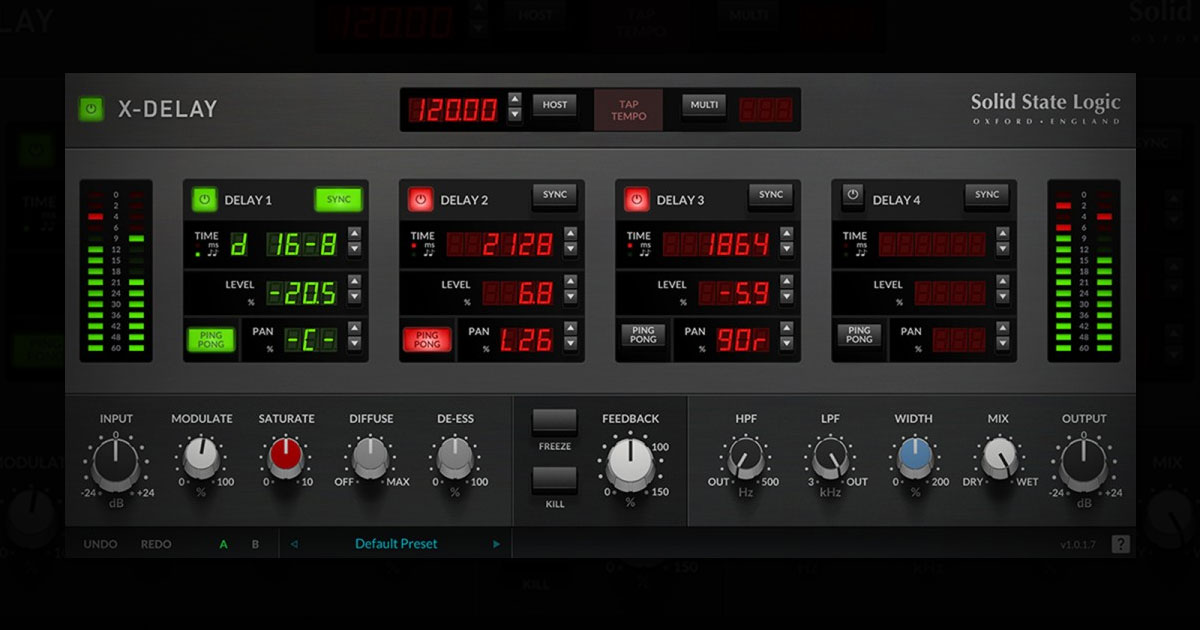Enable Ping Pong on Delay 3
1200x630 pixels.
[643, 335]
